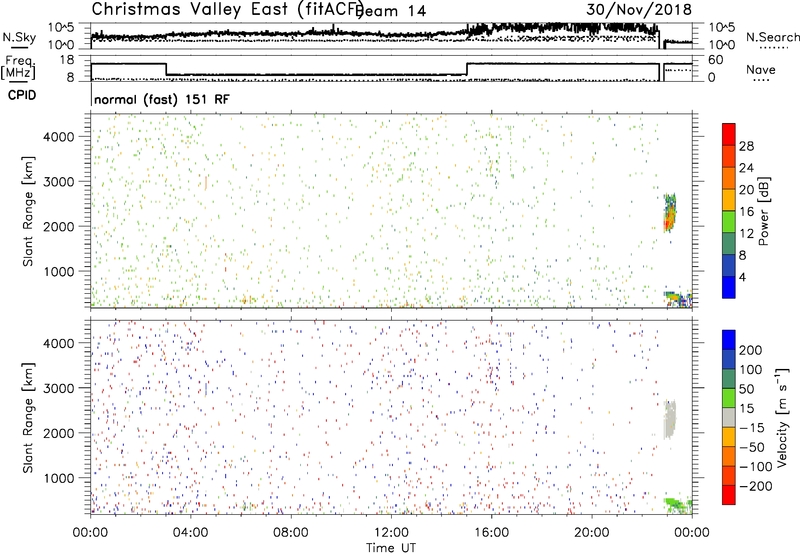Click the left '10^5' noise axis value

pyautogui.click(x=61, y=27)
